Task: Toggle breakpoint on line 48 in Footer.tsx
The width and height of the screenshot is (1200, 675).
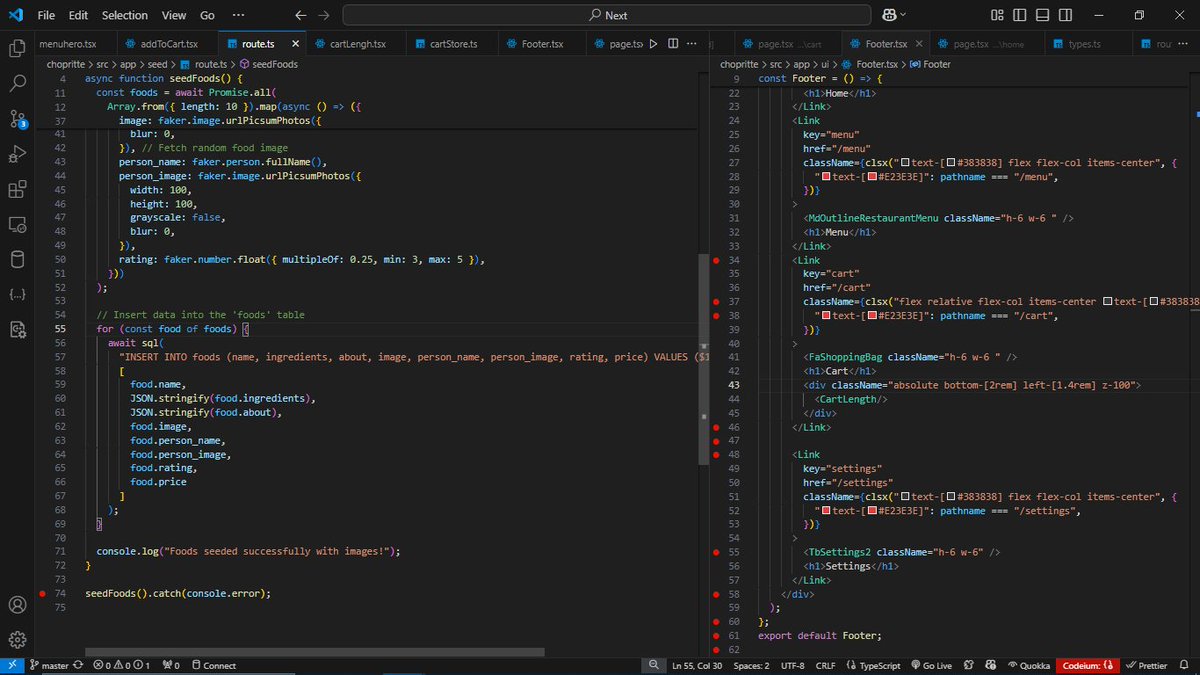Action: 716,454
